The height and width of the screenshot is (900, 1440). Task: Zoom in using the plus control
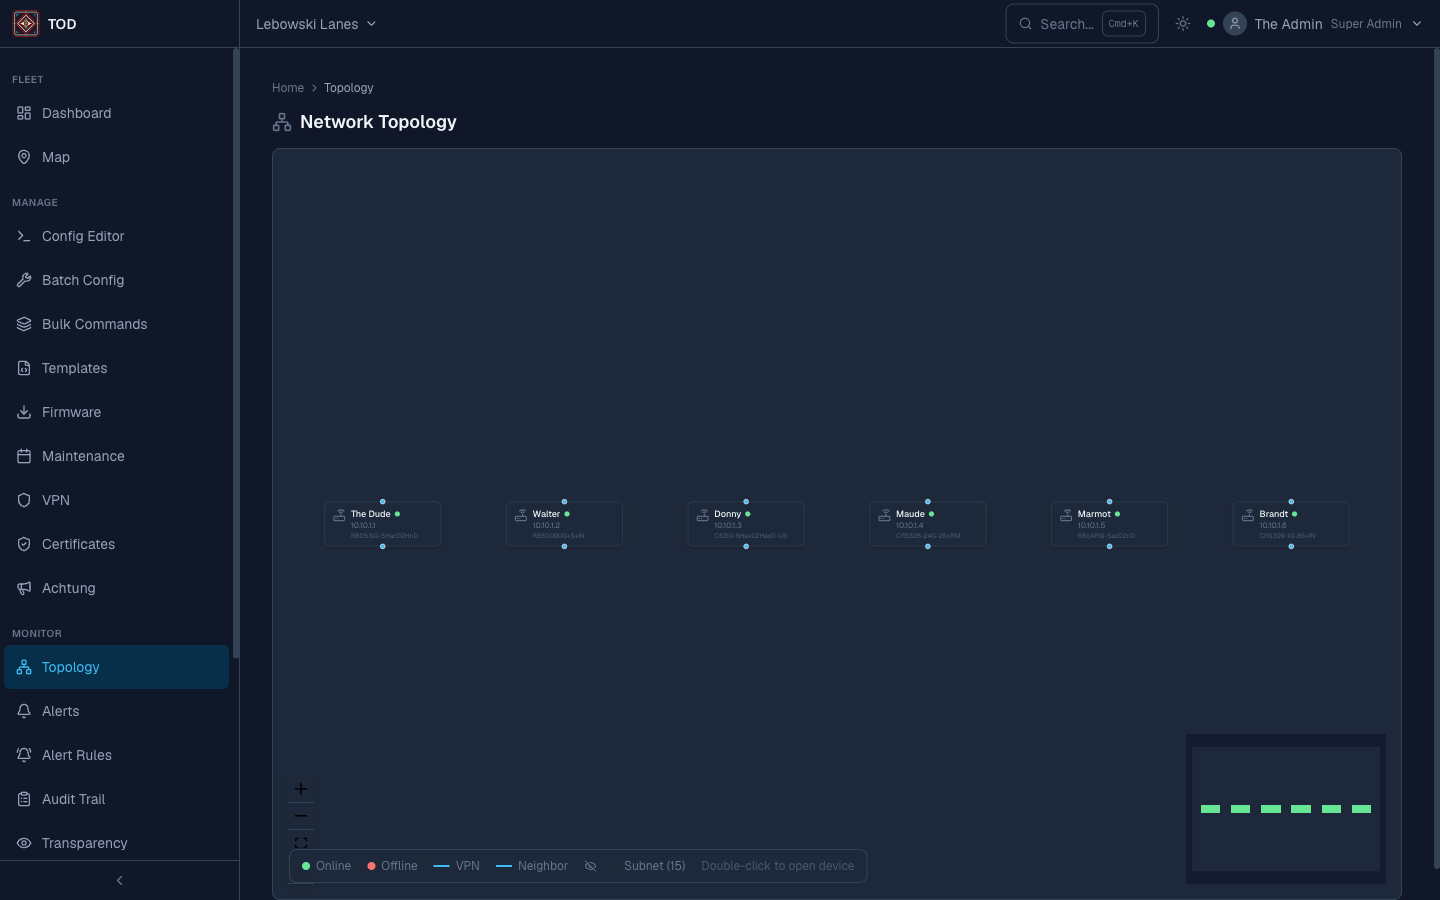click(301, 789)
